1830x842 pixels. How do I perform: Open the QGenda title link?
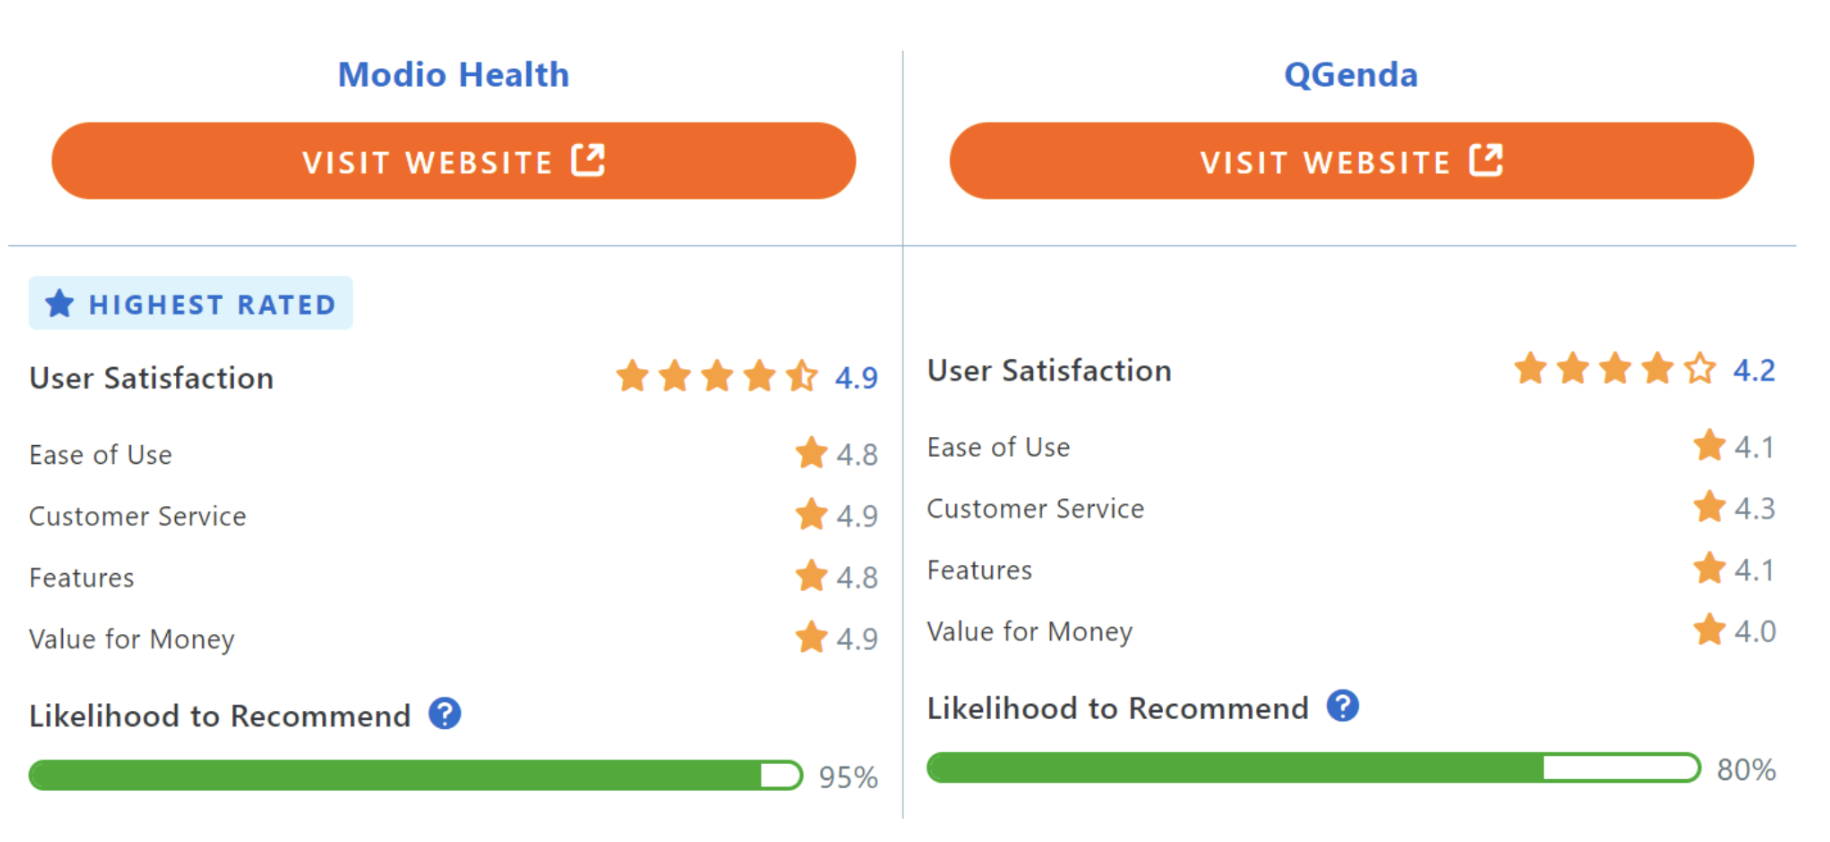pyautogui.click(x=1350, y=75)
